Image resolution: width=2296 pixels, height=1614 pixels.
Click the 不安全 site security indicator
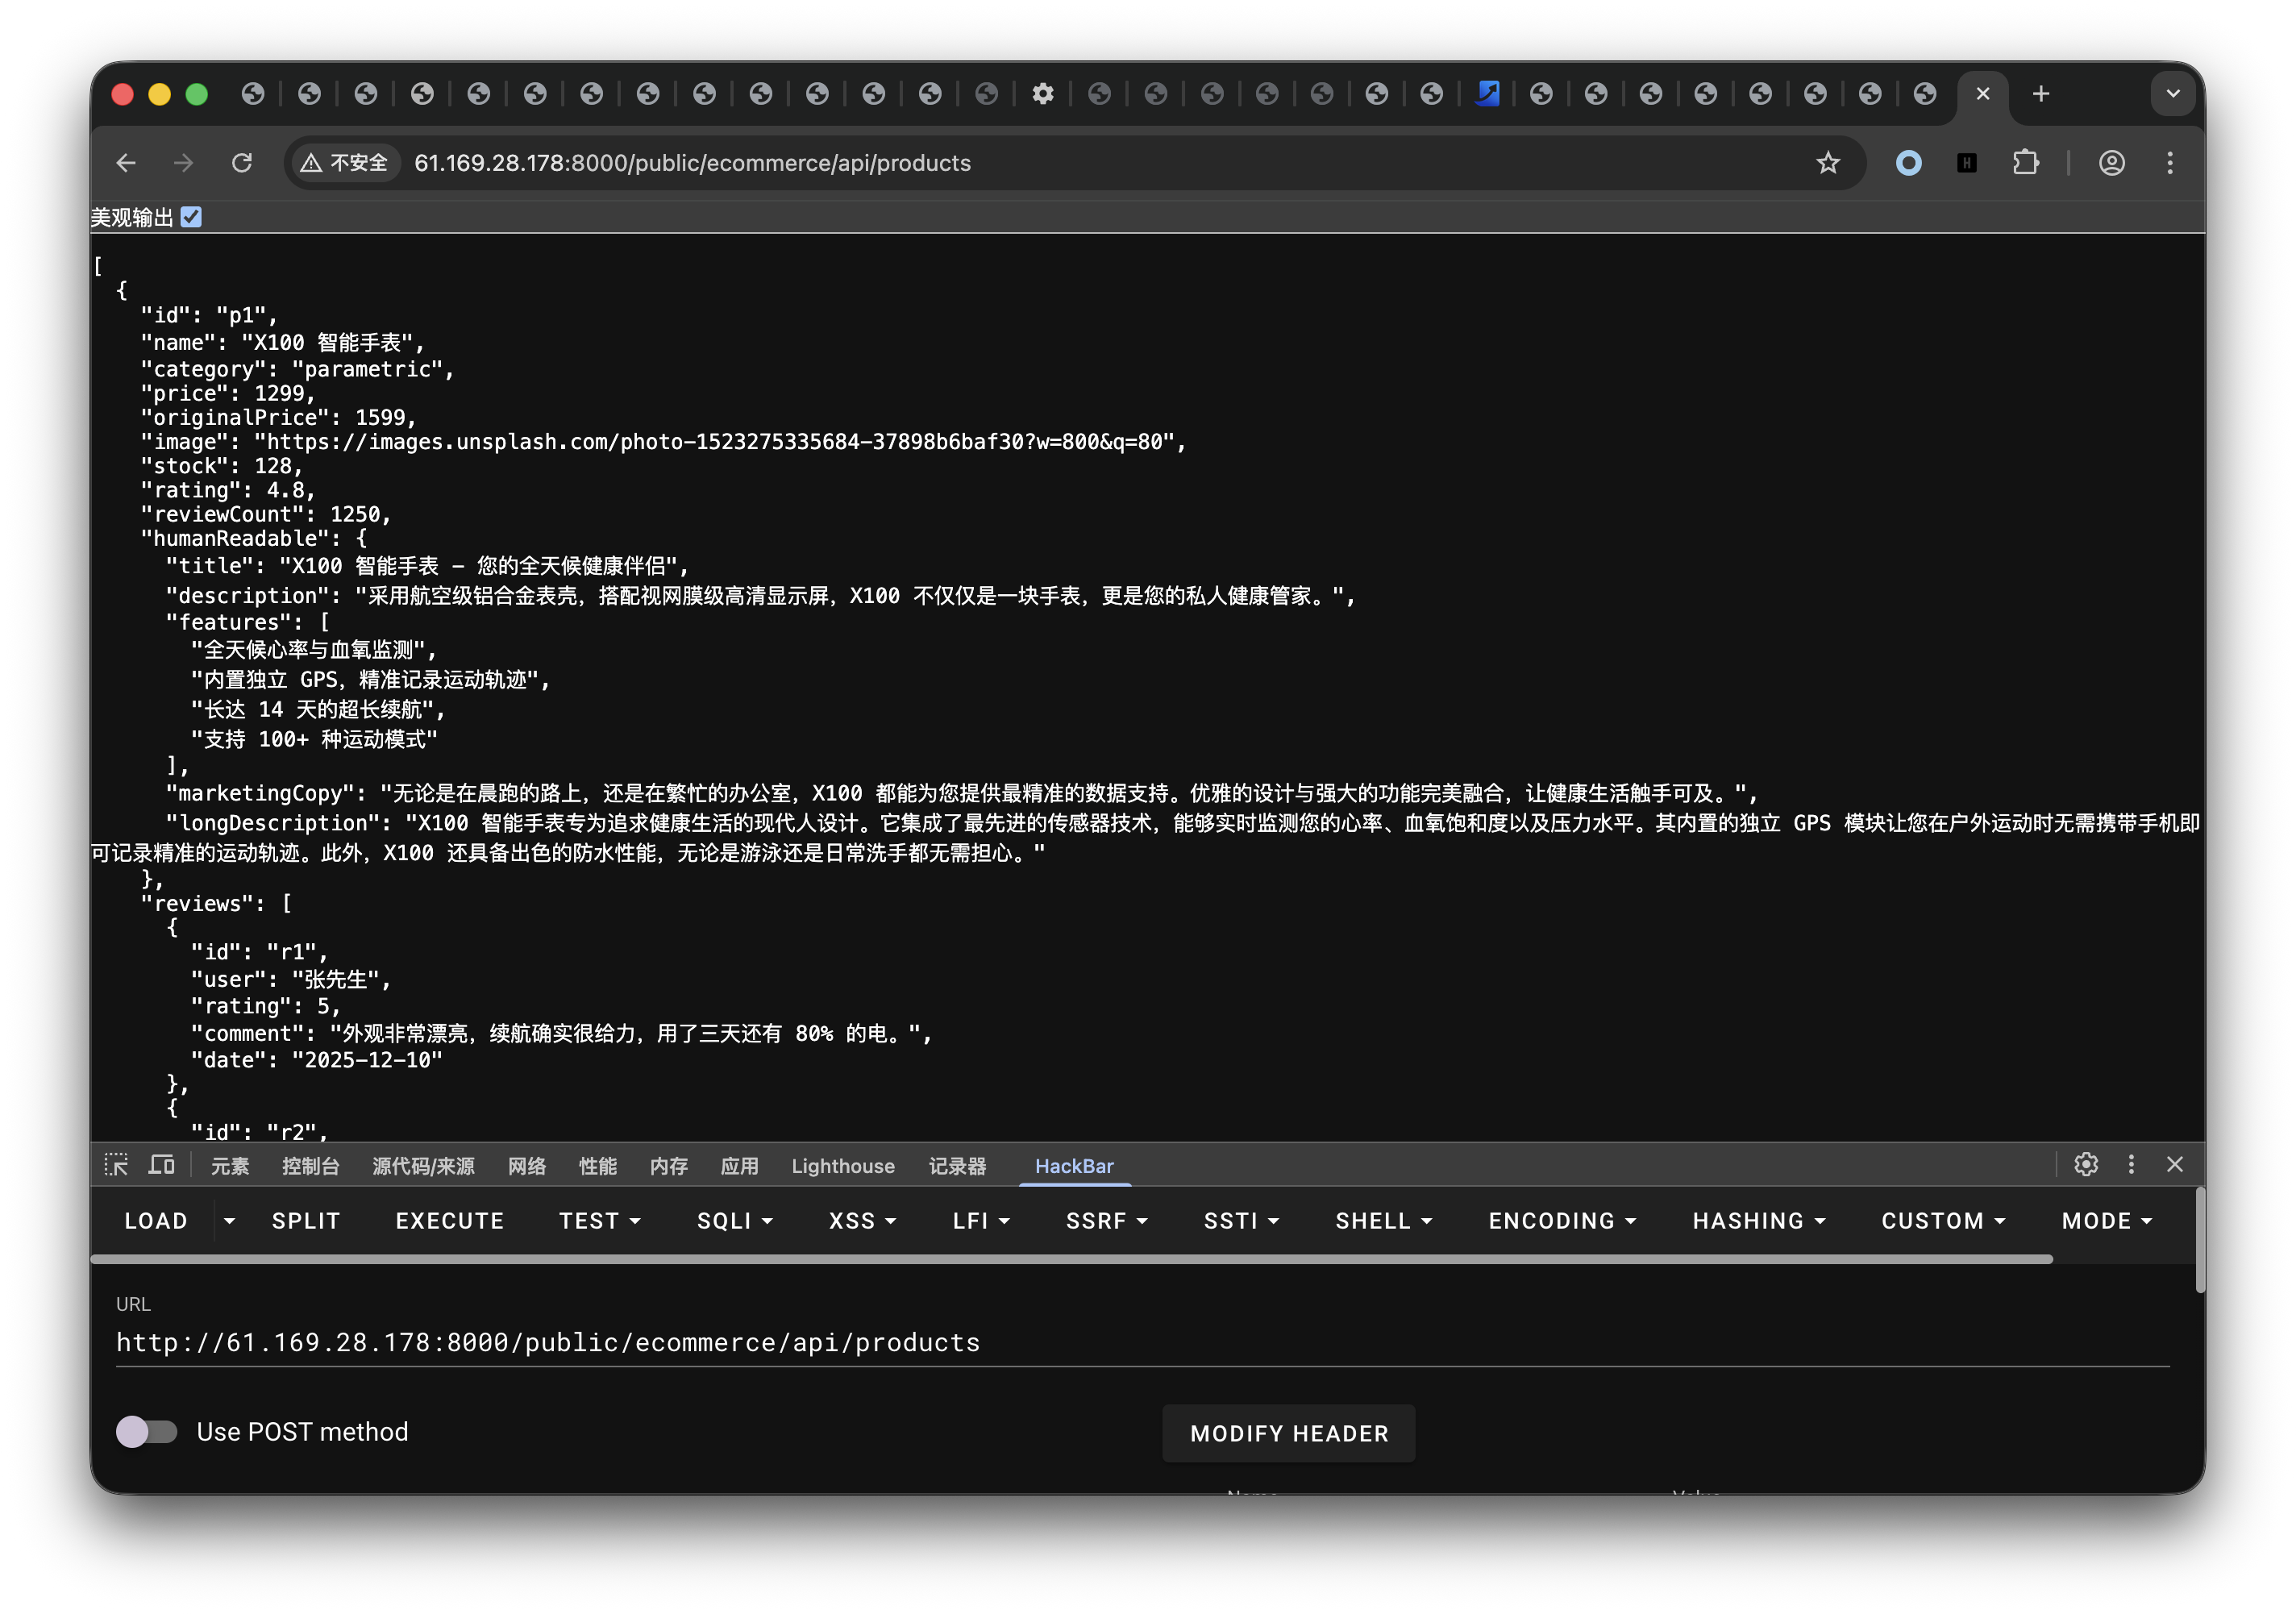pos(344,162)
